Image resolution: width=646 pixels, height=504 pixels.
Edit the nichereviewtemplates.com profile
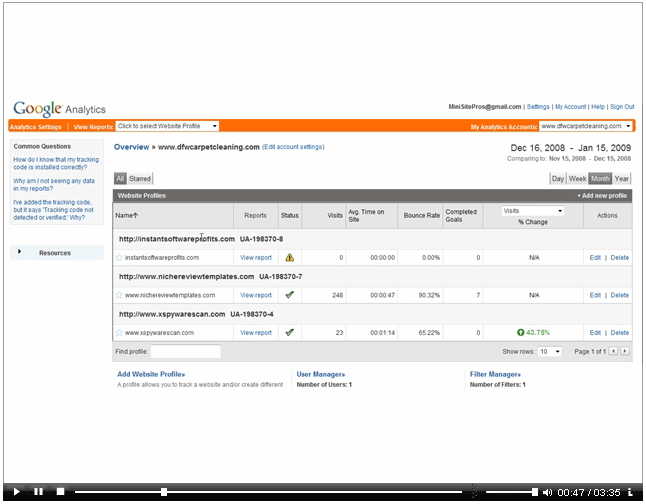(595, 295)
